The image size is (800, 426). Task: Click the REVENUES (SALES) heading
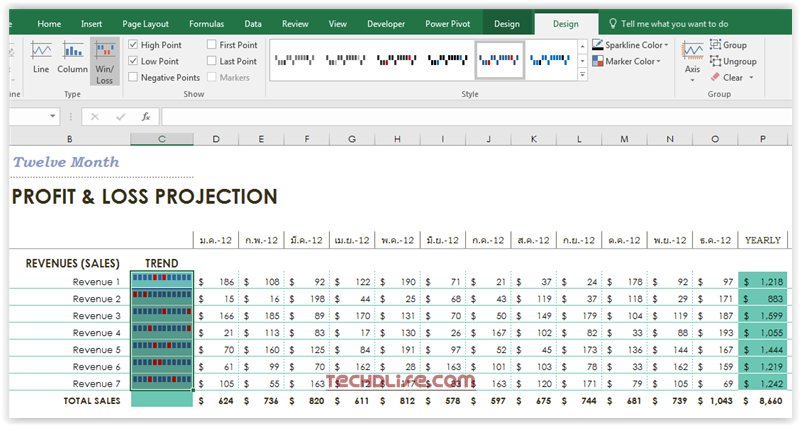72,263
